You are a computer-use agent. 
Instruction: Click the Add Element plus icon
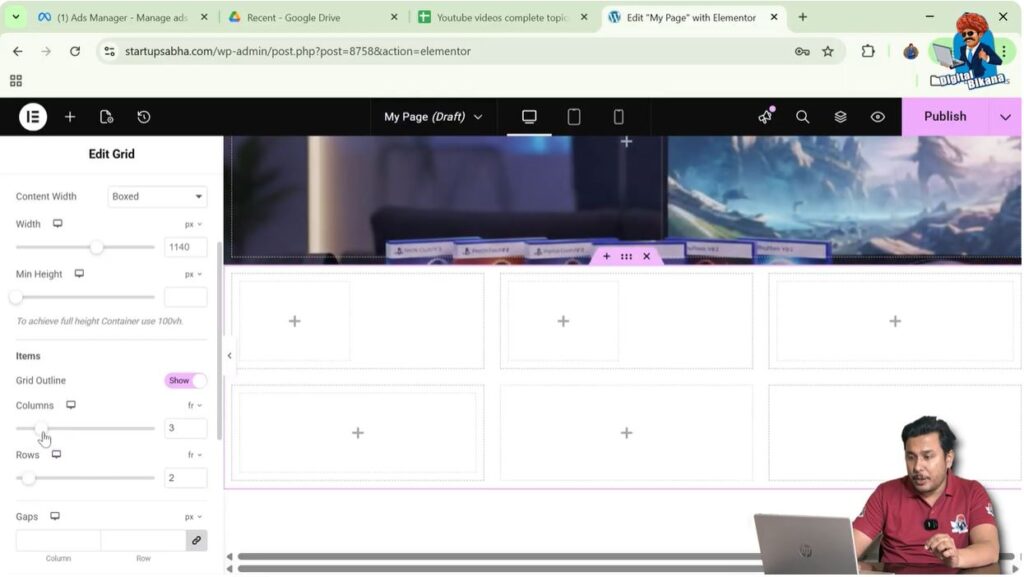(x=70, y=117)
